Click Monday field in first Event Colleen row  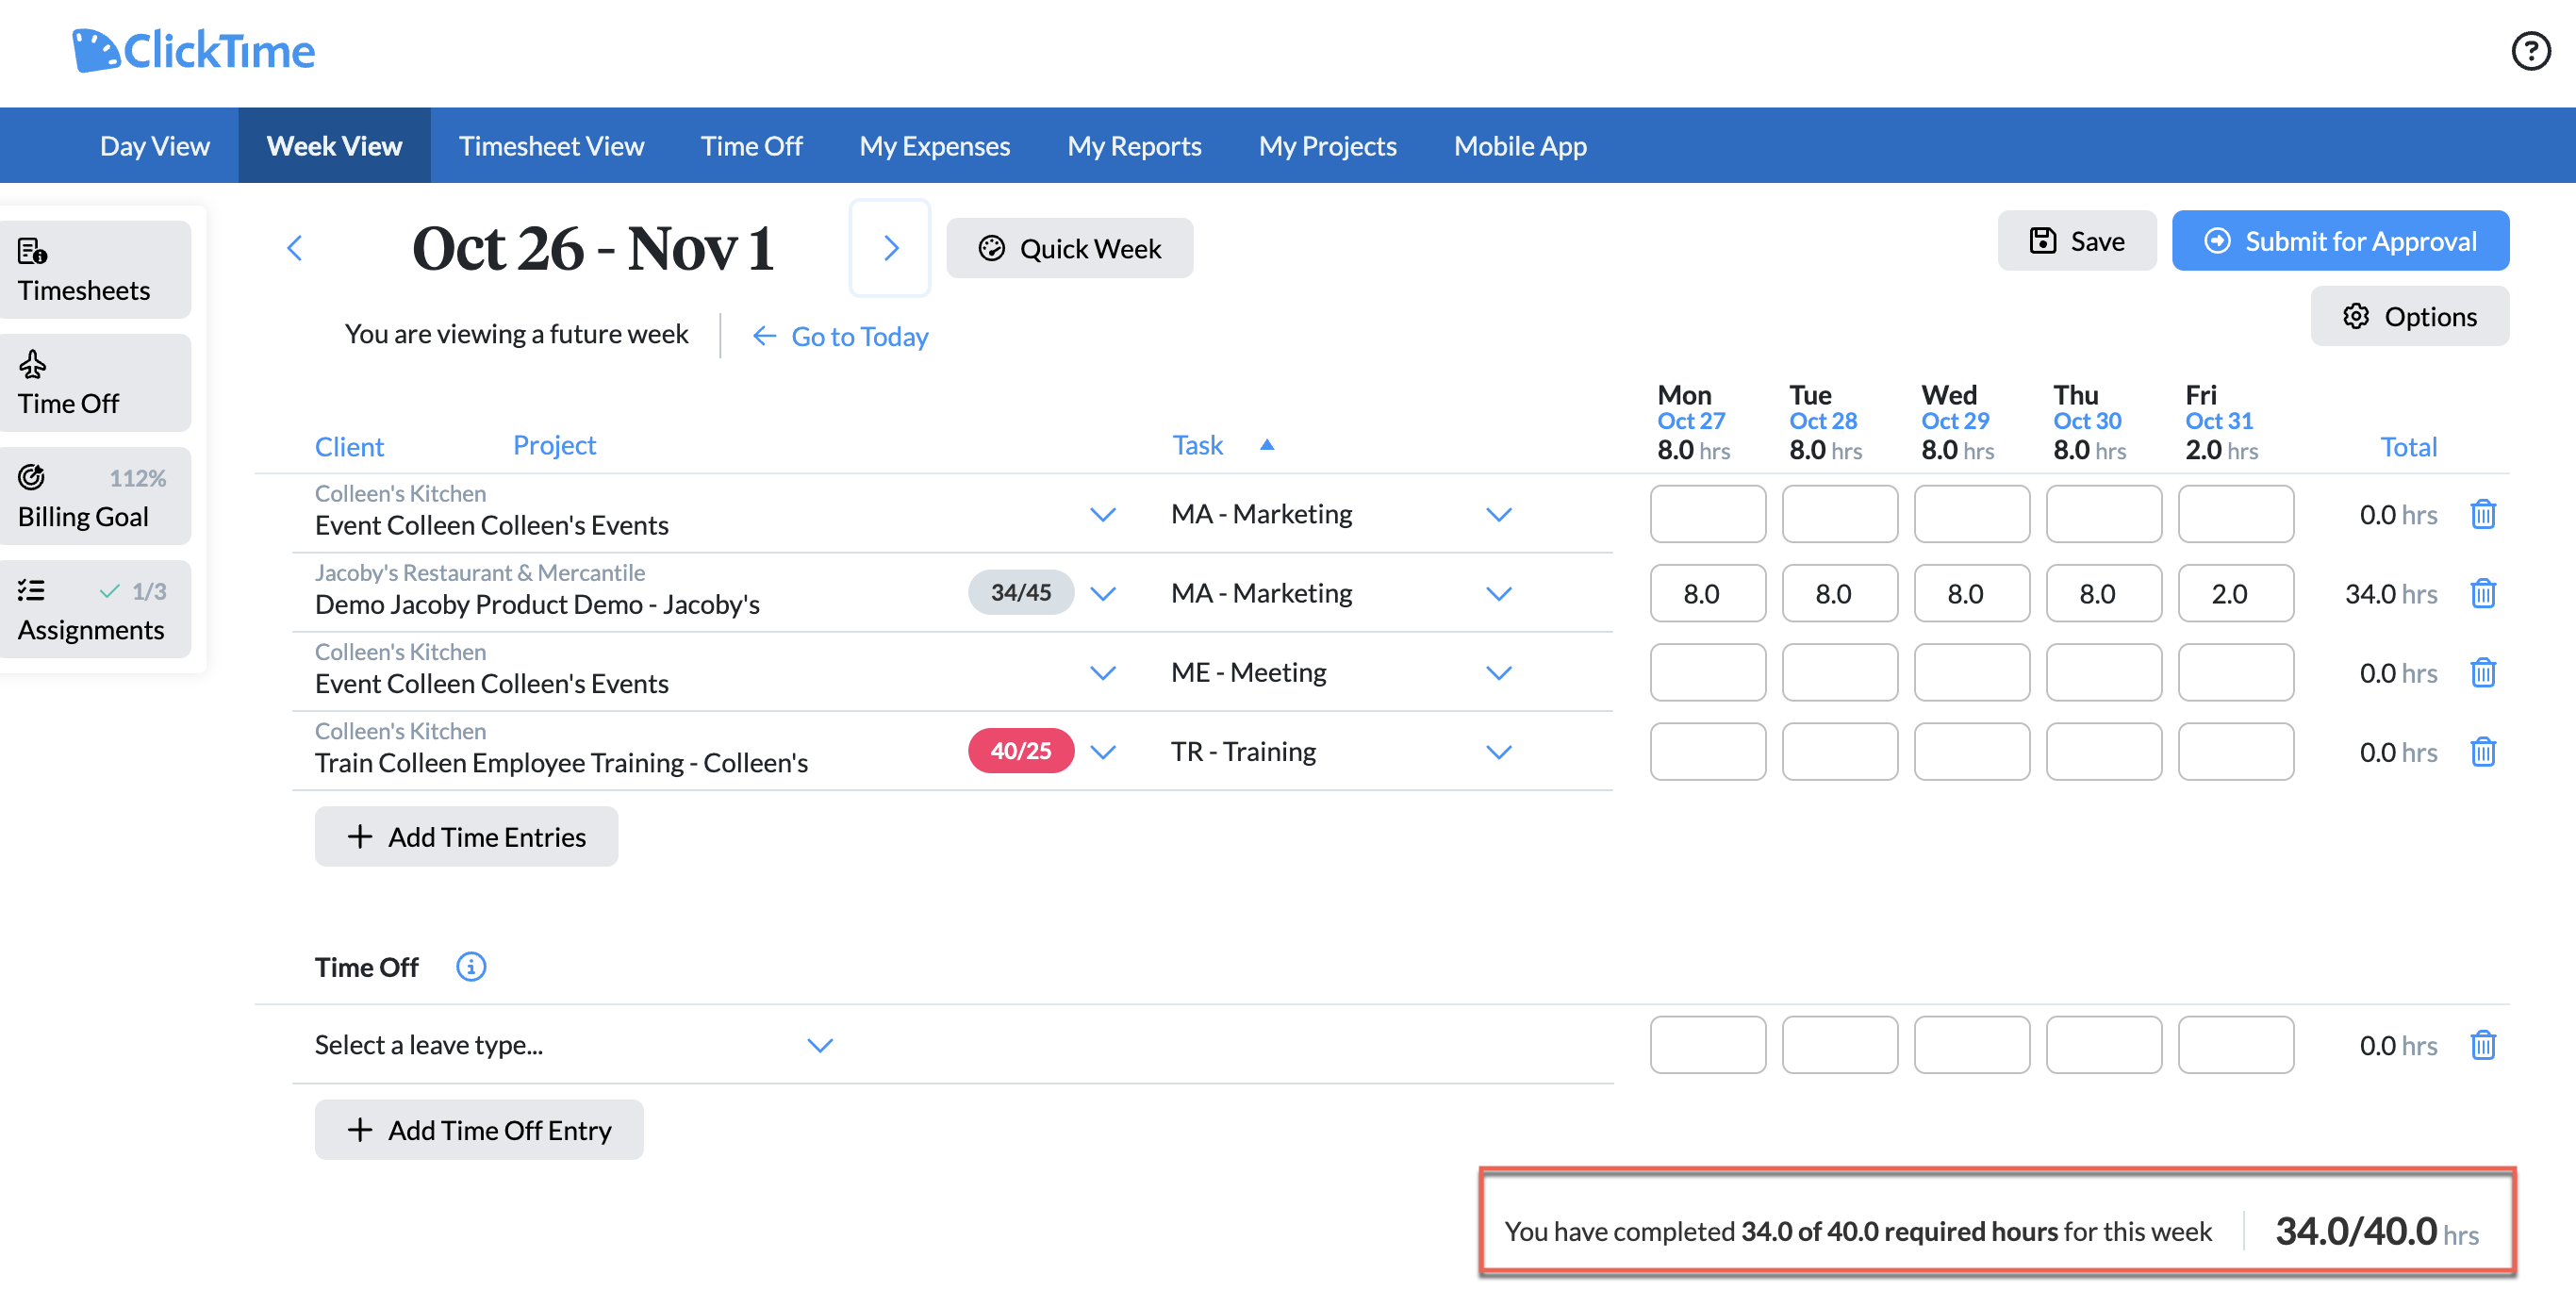coord(1707,514)
